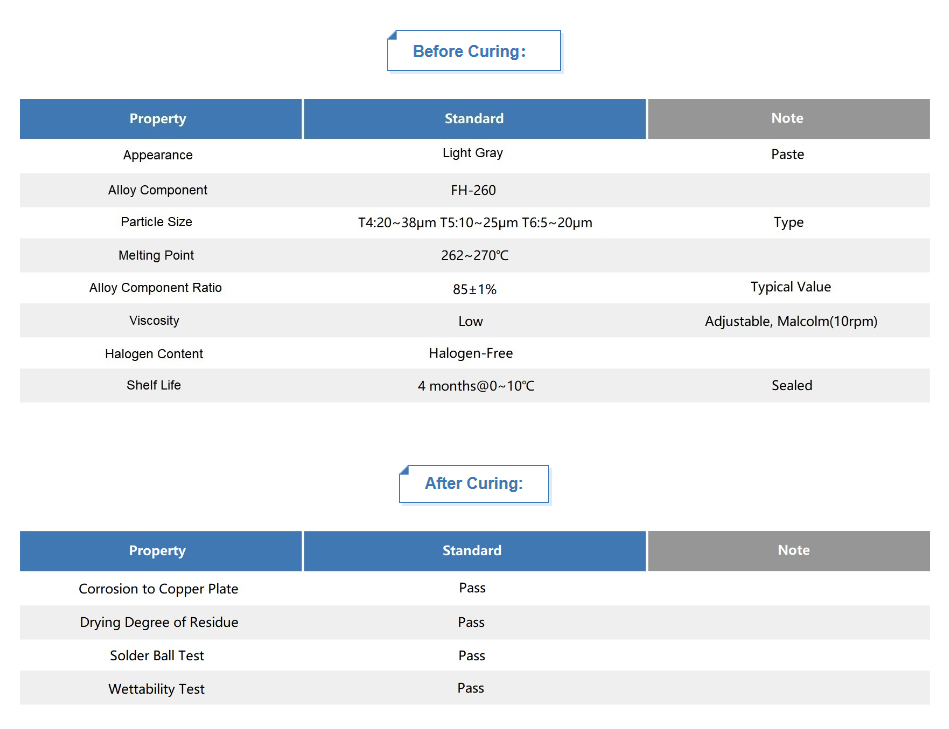This screenshot has width=949, height=729.
Task: Click the 'Halogen-Free' value
Action: click(471, 353)
